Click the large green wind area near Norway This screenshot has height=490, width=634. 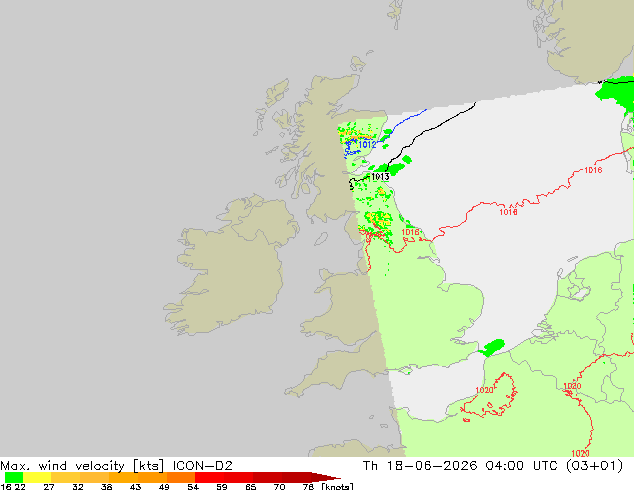pos(618,94)
